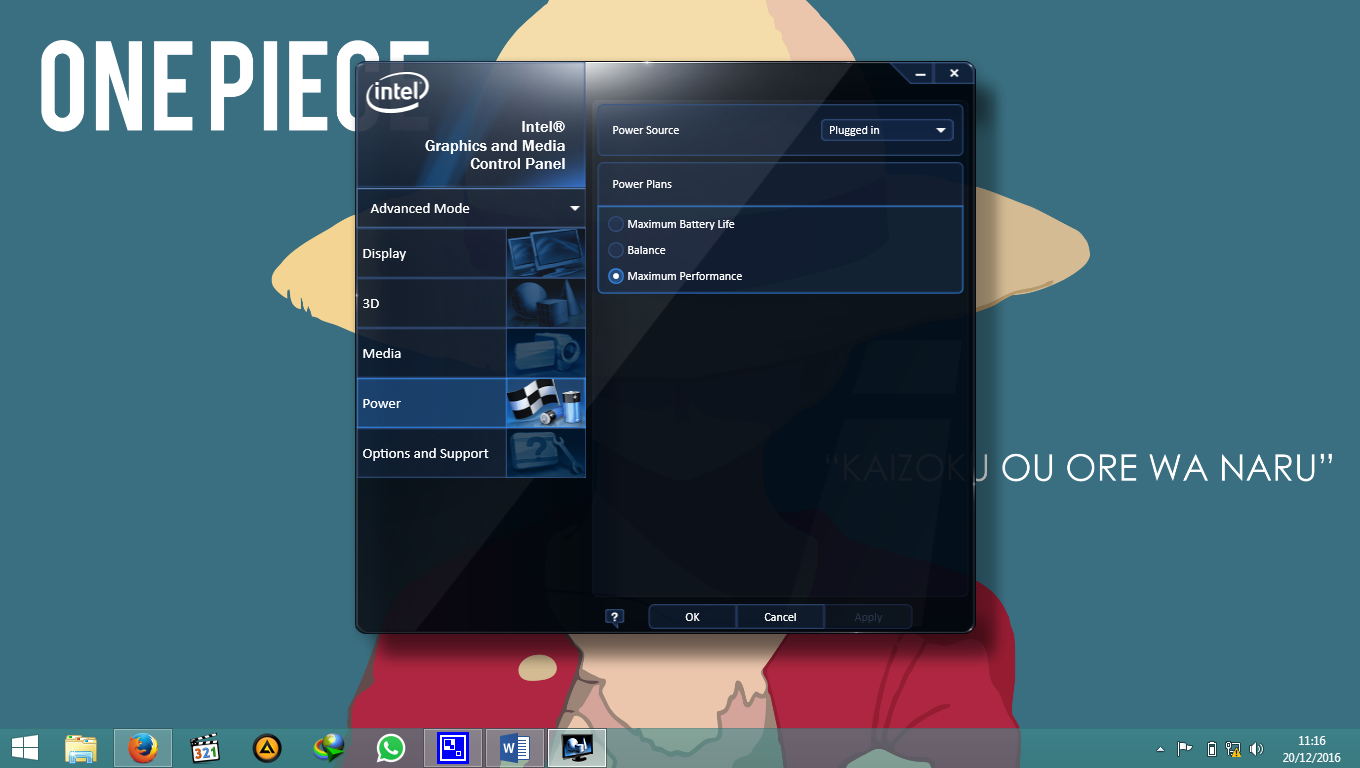Viewport: 1360px width, 768px height.
Task: Switch to Firefox in the taskbar
Action: 143,747
